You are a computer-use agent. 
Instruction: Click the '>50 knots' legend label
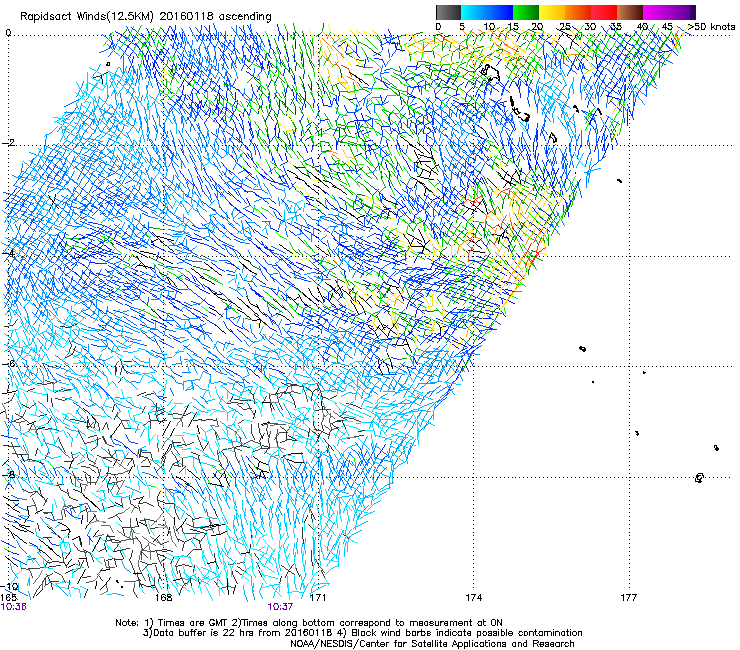point(711,26)
